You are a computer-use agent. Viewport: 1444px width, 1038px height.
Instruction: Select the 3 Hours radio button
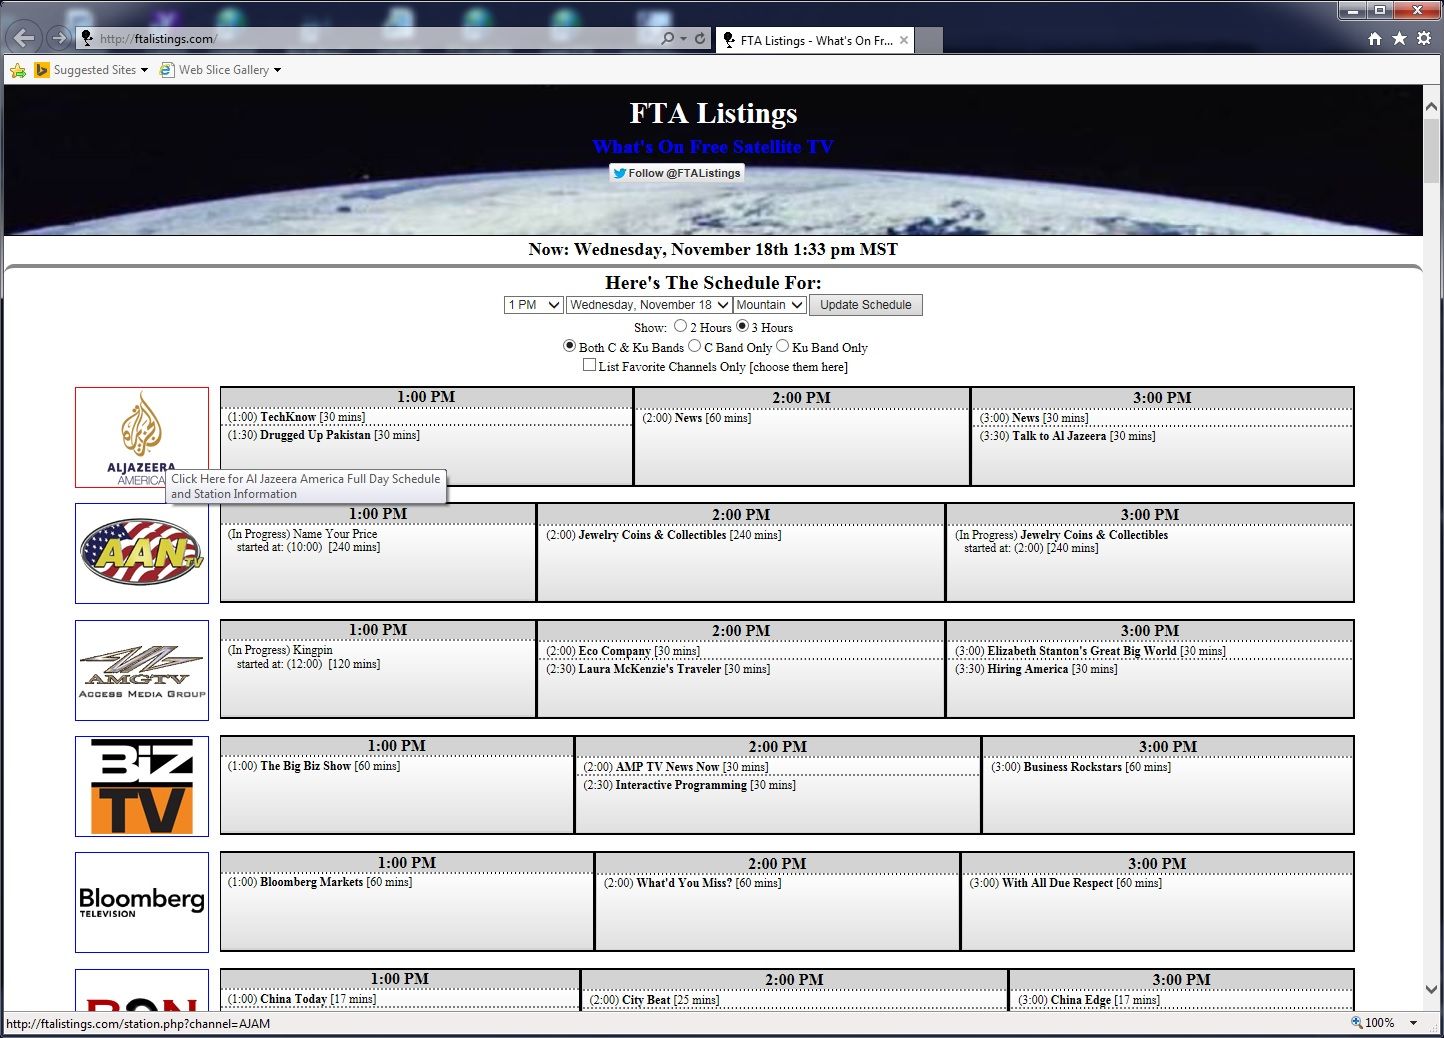[x=742, y=326]
